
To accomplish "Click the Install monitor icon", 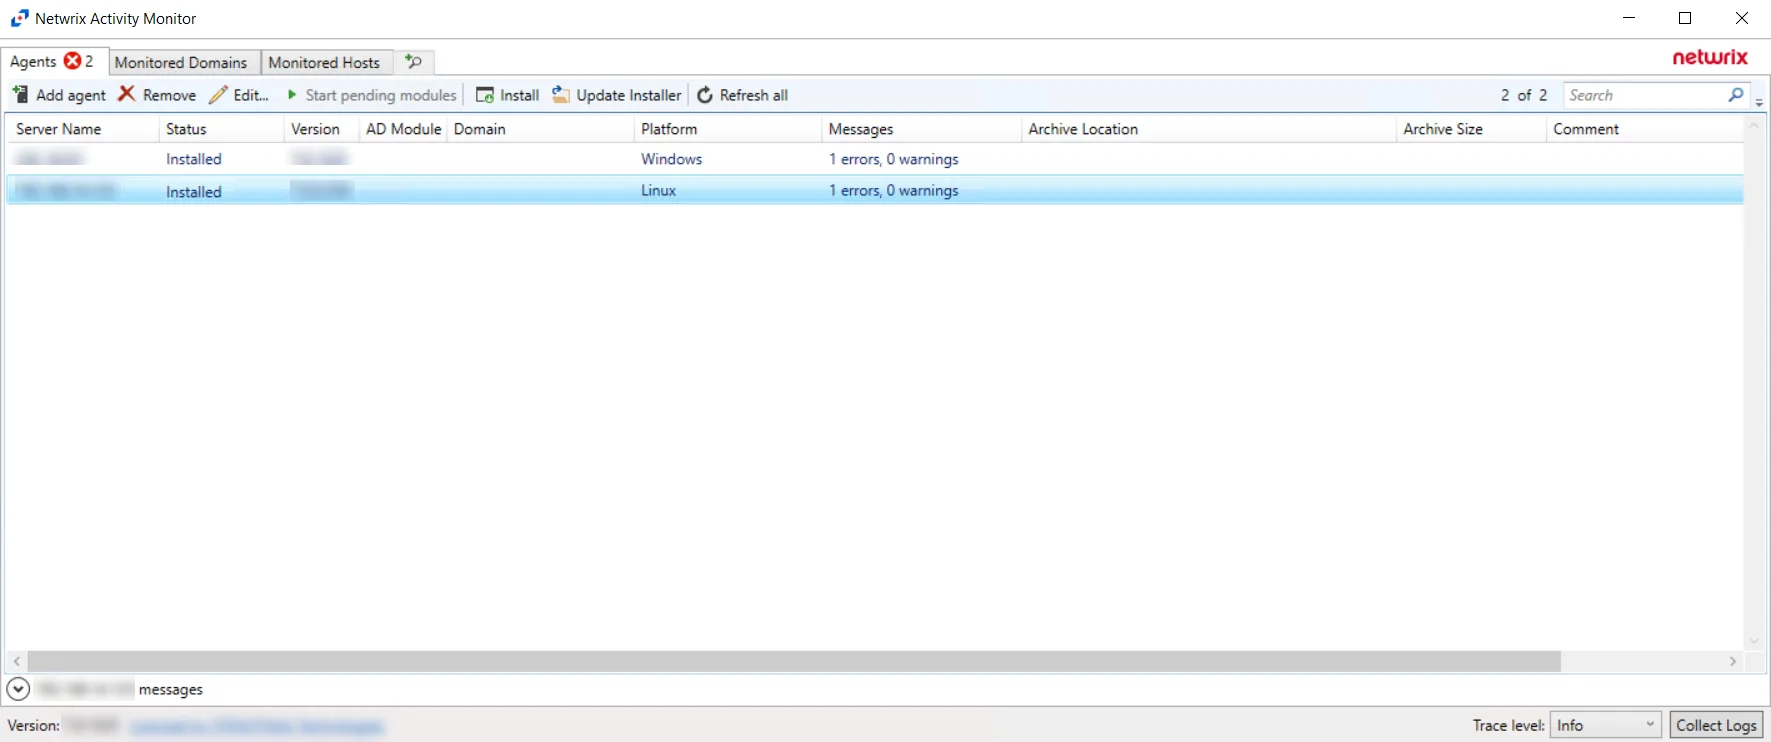I will [x=485, y=95].
